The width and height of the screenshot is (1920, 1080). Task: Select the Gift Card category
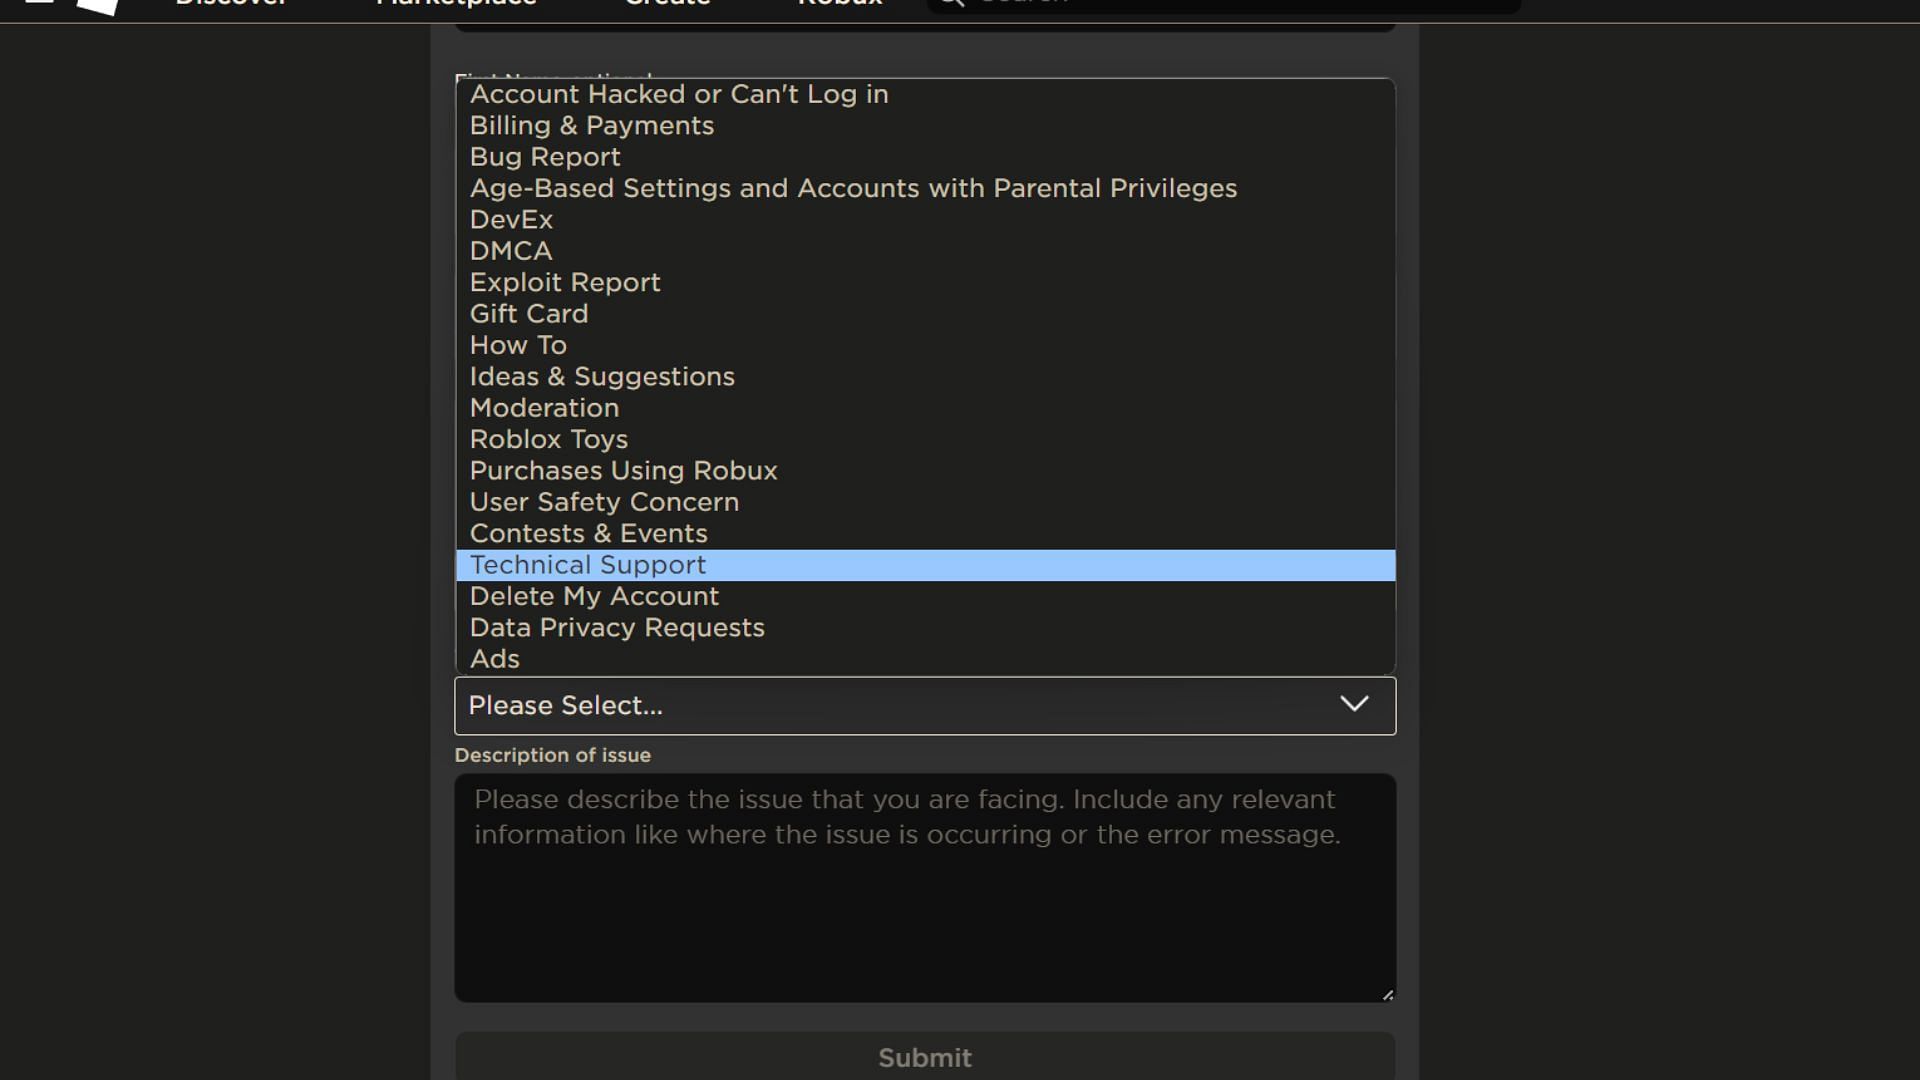tap(925, 314)
